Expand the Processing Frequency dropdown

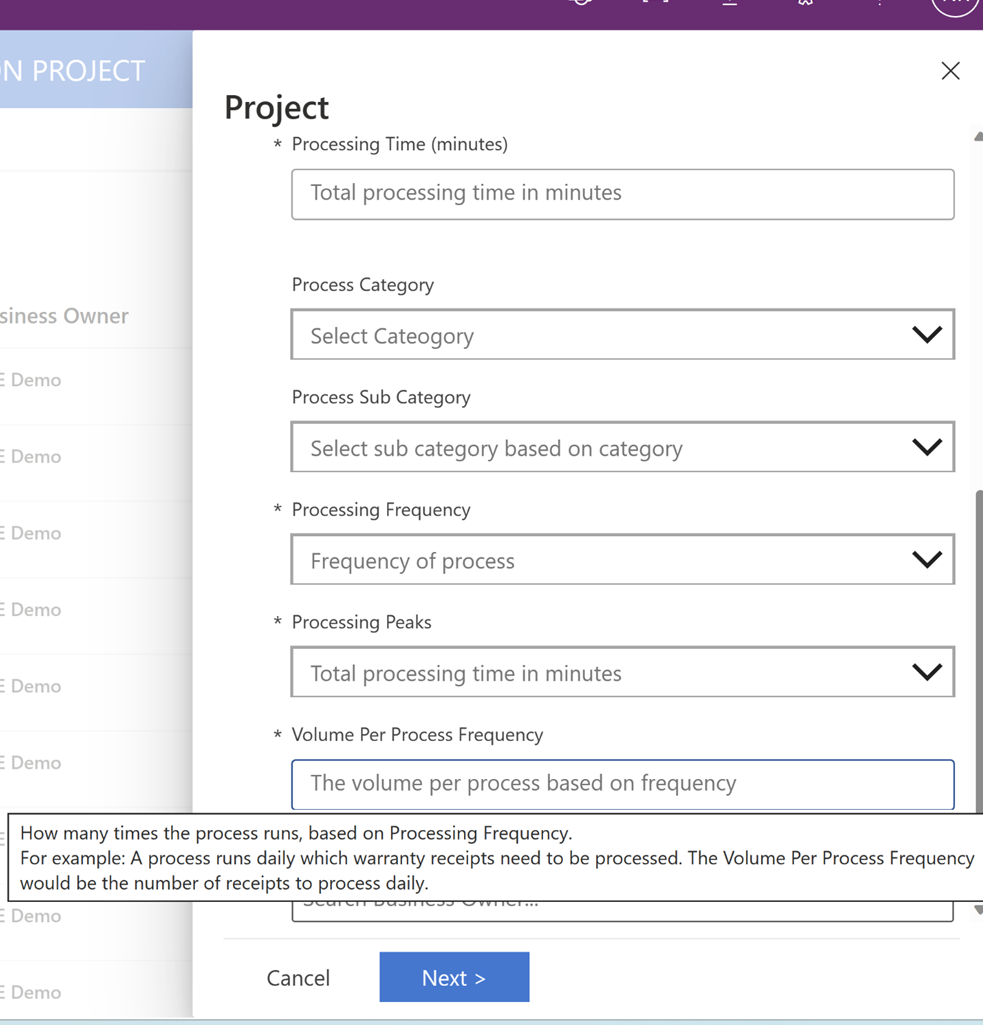622,559
